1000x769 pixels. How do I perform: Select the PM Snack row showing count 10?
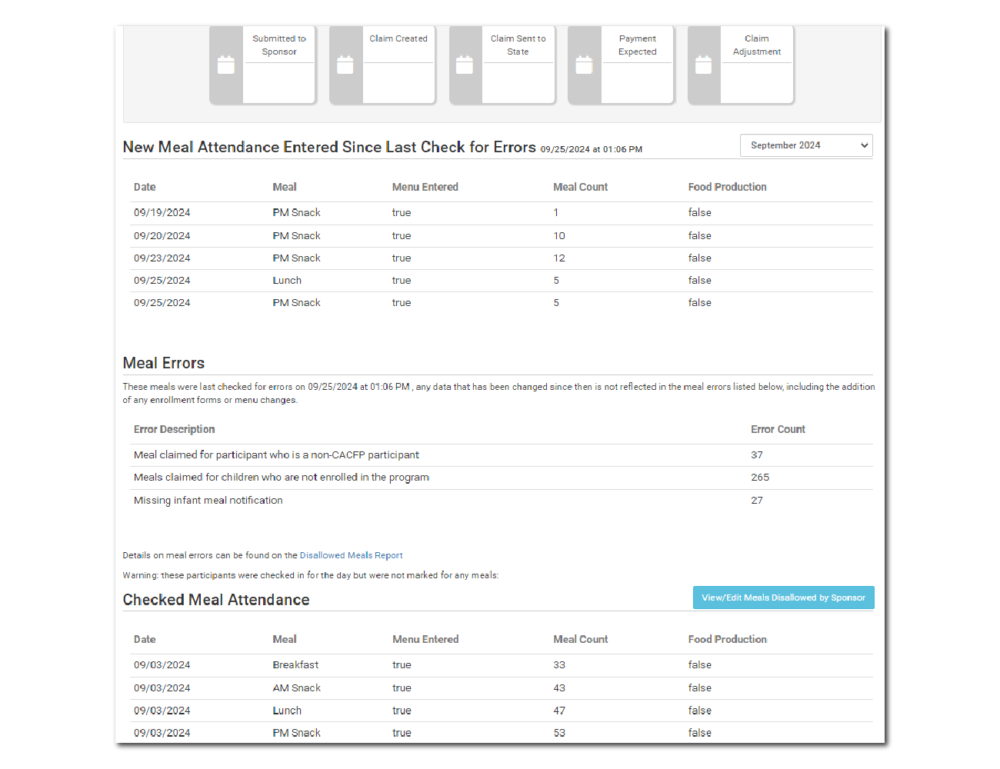click(x=400, y=235)
